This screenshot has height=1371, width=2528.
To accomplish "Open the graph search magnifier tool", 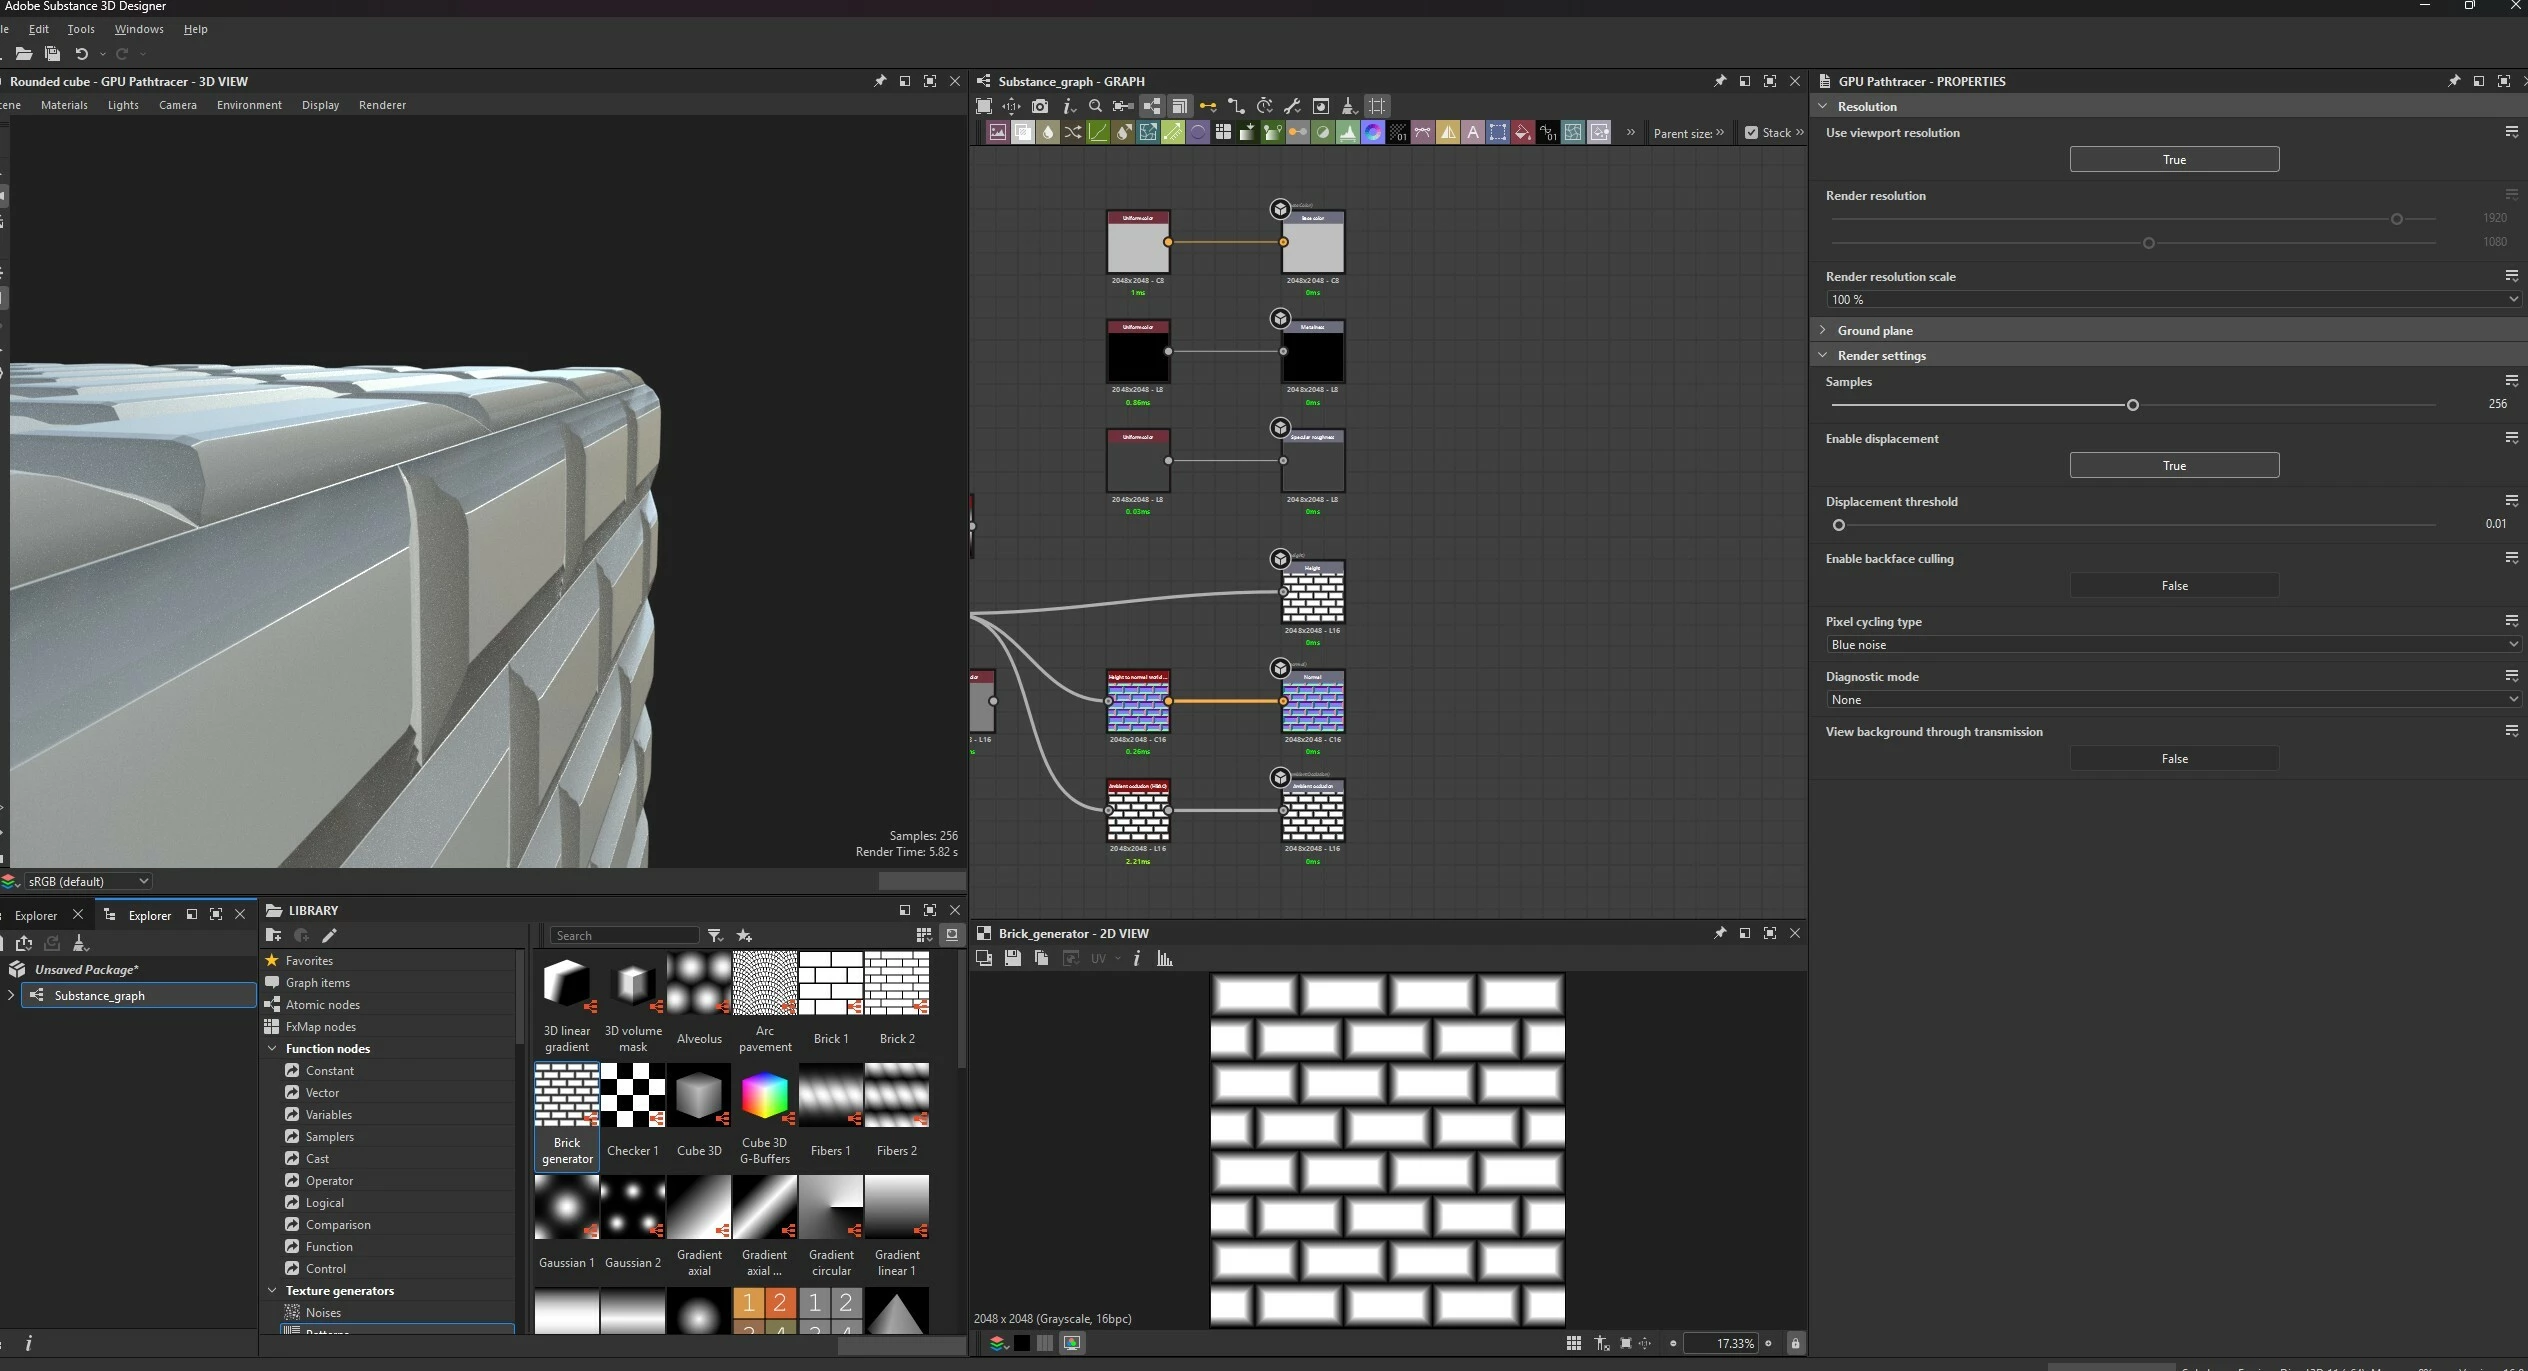I will (1095, 106).
